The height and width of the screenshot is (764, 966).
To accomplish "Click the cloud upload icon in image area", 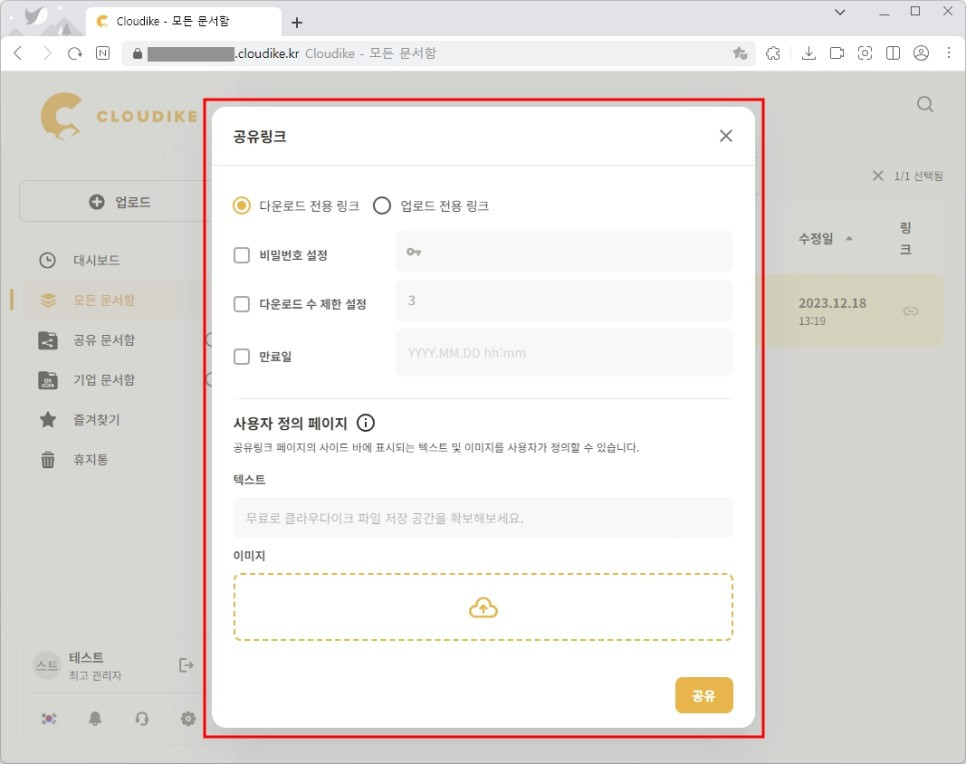I will 483,608.
